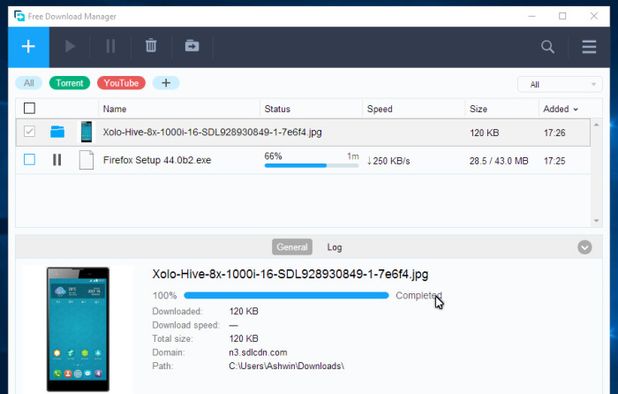Add a new tag with the plus pill
Viewport: 618px width, 394px height.
tap(166, 83)
